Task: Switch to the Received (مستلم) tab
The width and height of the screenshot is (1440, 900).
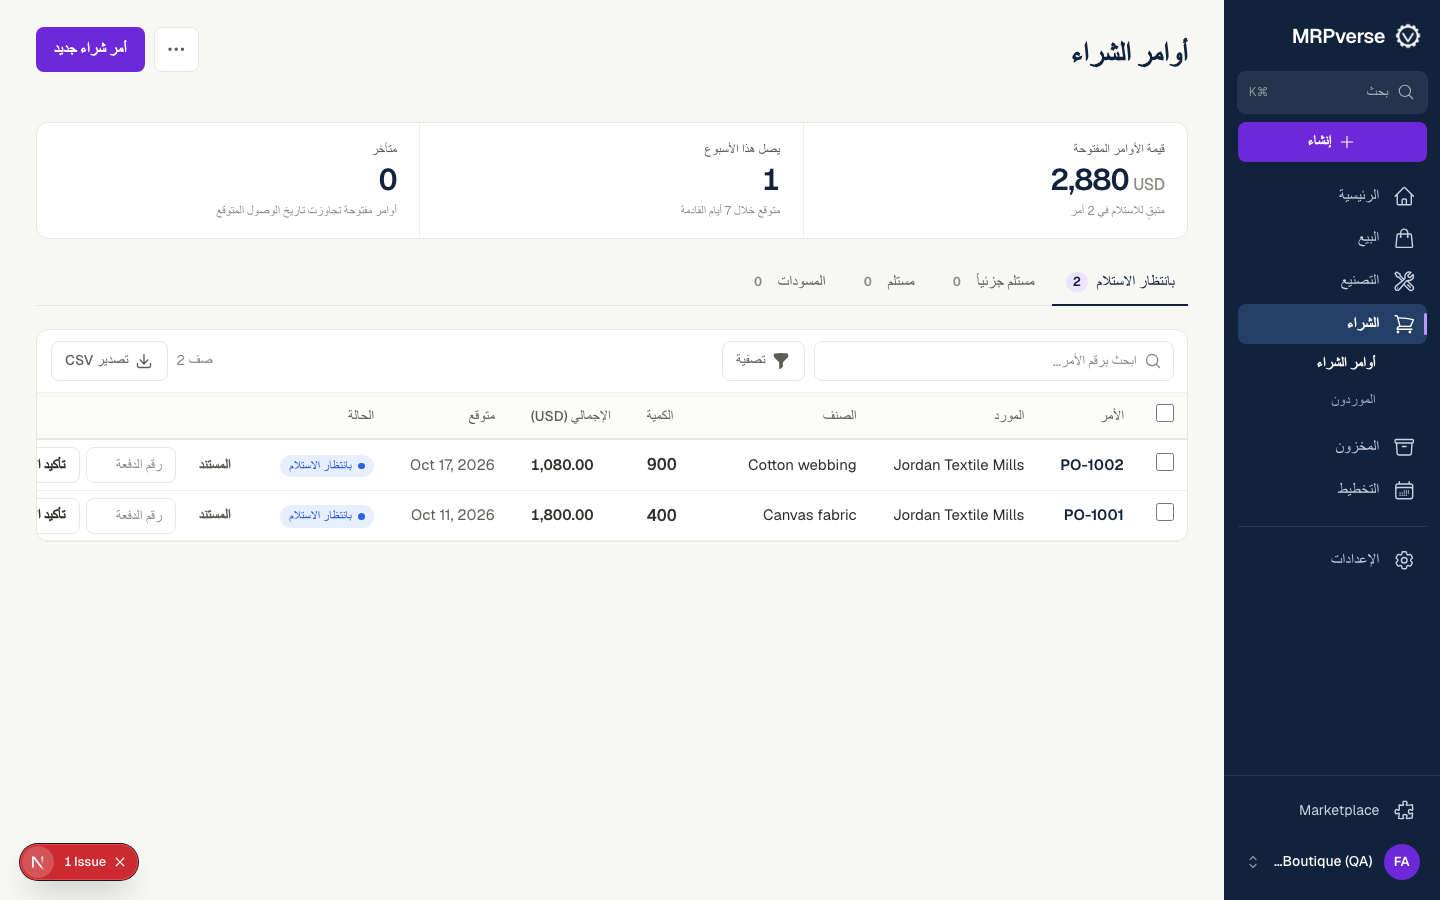Action: click(889, 282)
